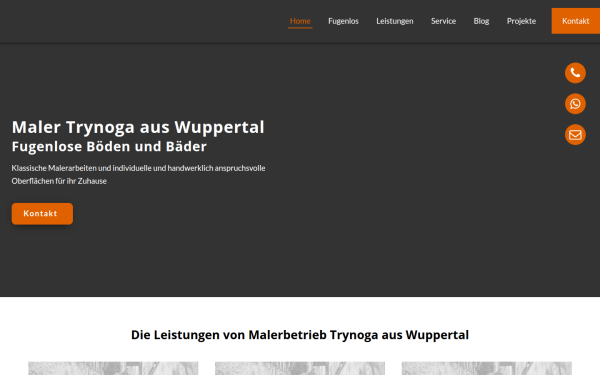Image resolution: width=600 pixels, height=375 pixels.
Task: Click the orange phone call icon
Action: pyautogui.click(x=575, y=73)
